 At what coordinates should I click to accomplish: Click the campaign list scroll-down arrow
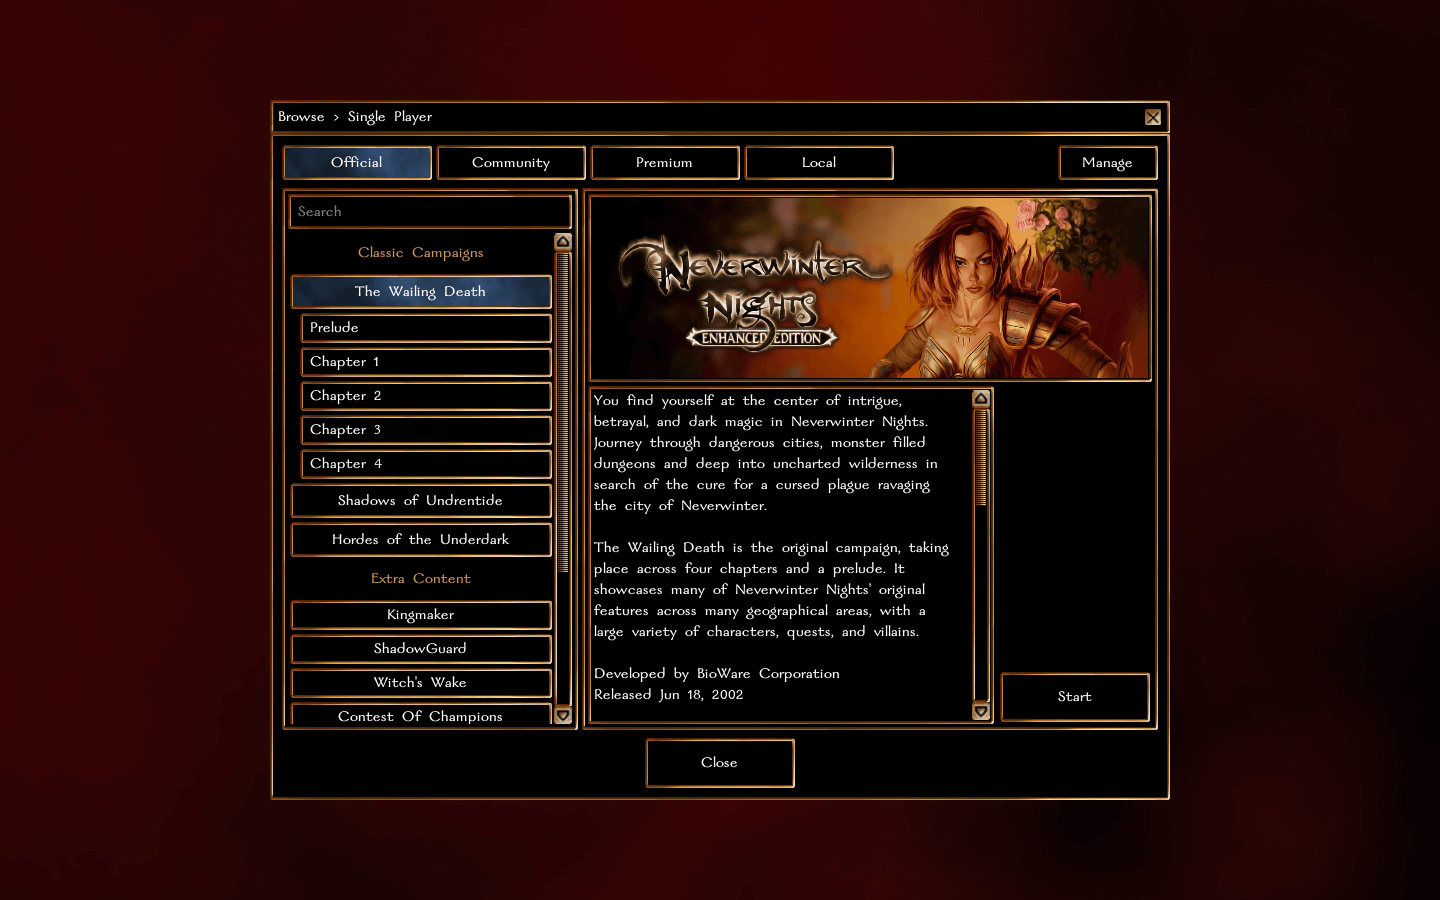pos(563,716)
